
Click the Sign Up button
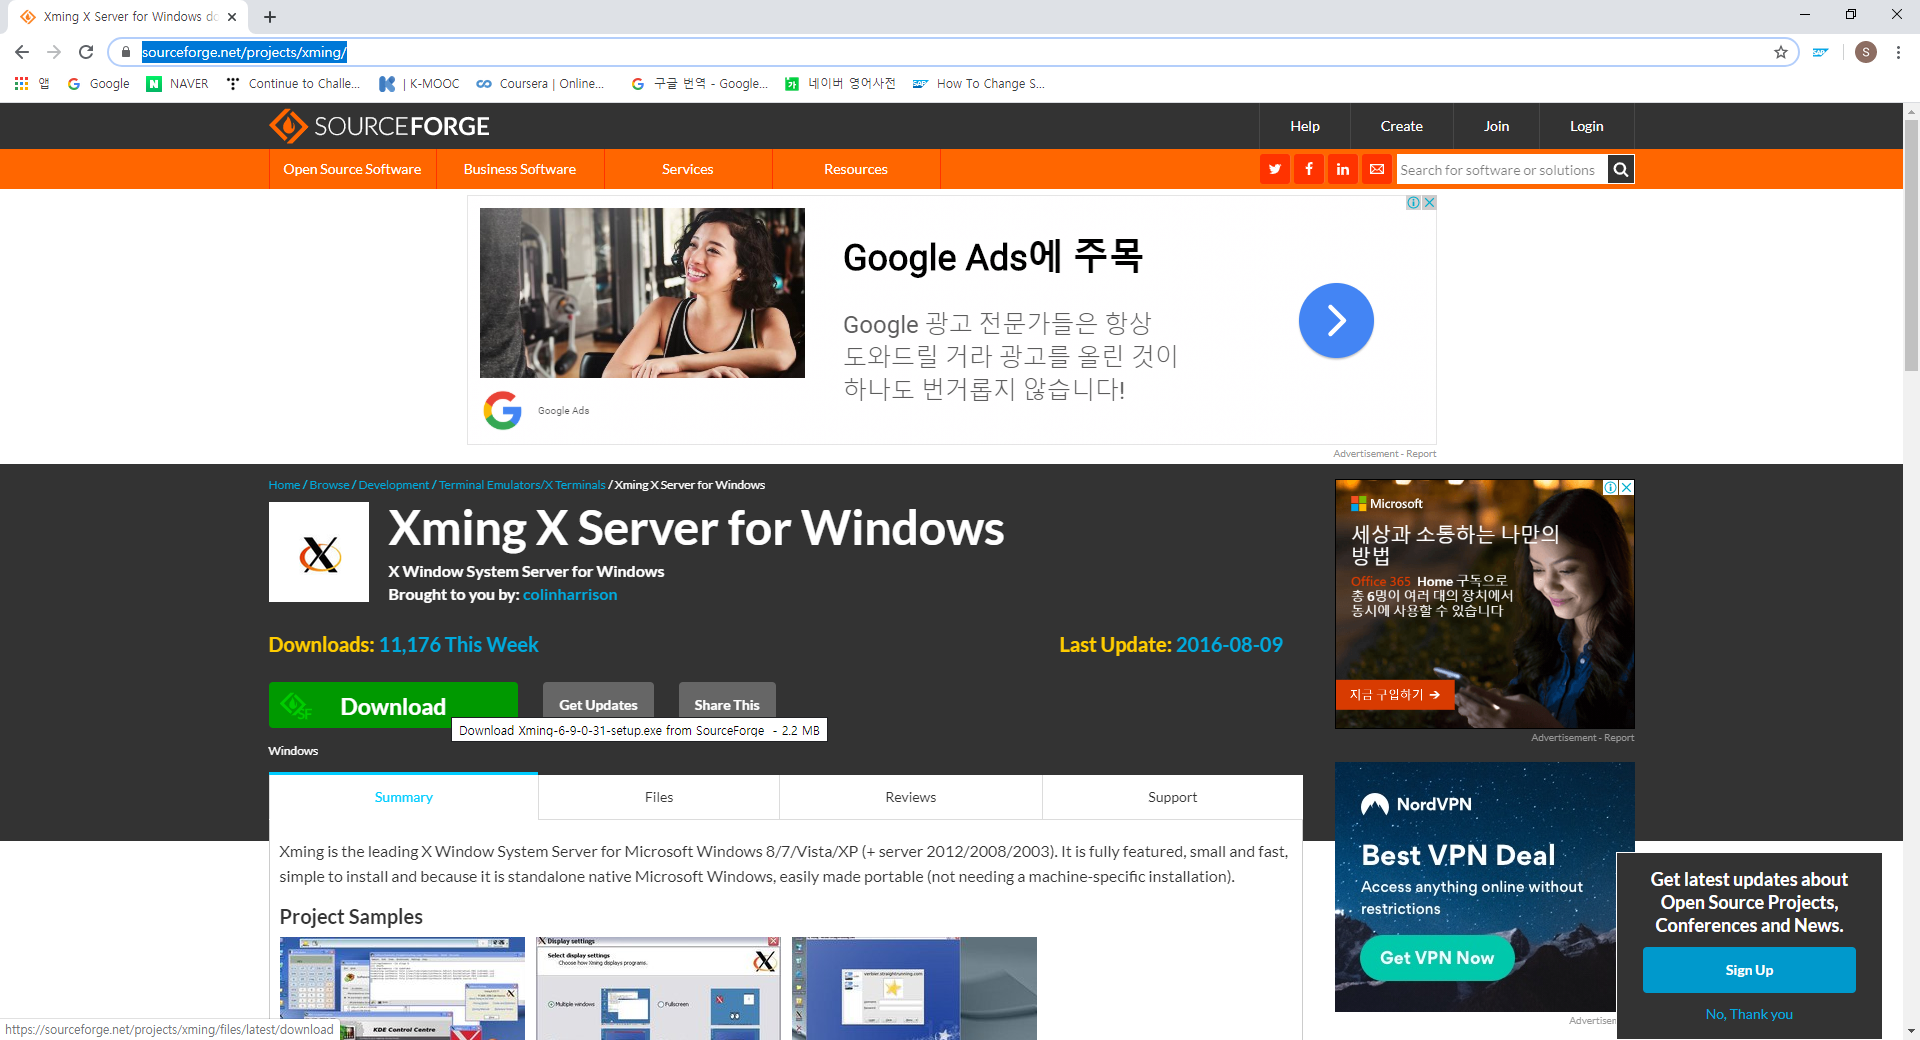[1749, 970]
